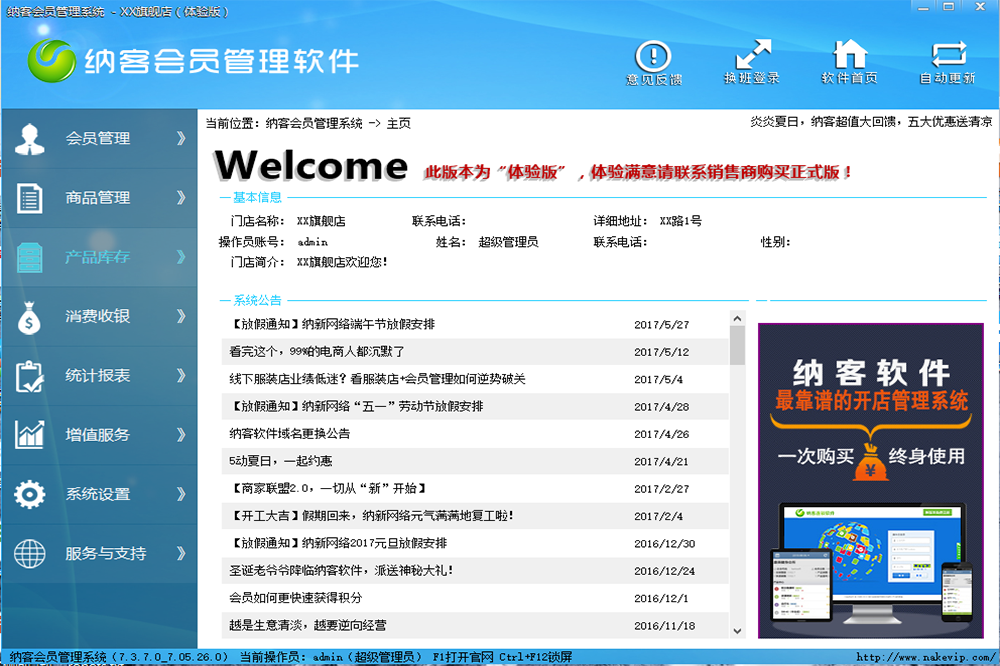This screenshot has height=666, width=1000.
Task: Go to 软件首页 house icon
Action: point(850,54)
